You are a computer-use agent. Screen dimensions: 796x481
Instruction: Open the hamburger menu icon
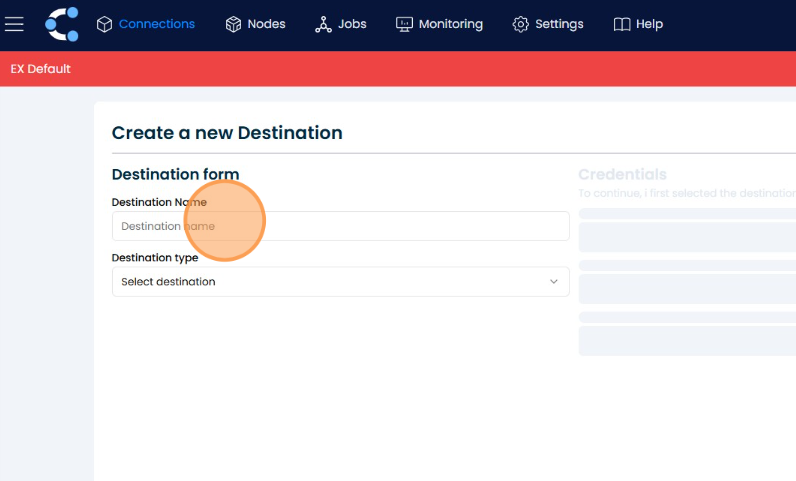tap(14, 24)
